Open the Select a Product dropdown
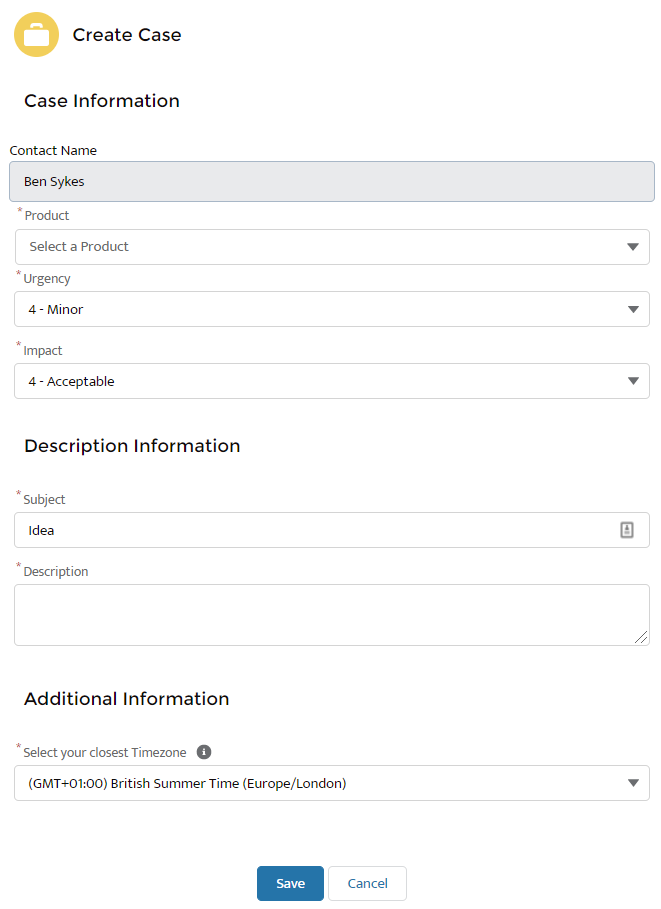Viewport: 661px width, 909px height. (x=332, y=247)
